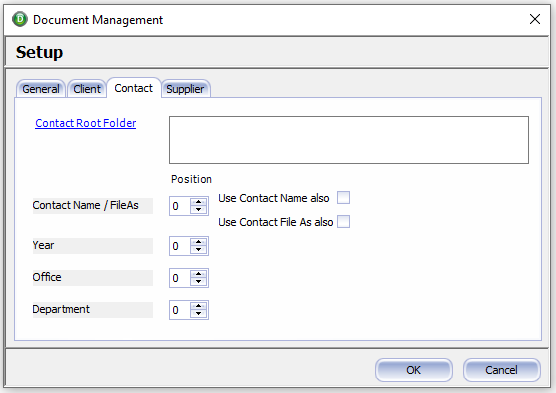Viewport: 556px width, 393px height.
Task: Switch to the Client tab
Action: tap(87, 89)
